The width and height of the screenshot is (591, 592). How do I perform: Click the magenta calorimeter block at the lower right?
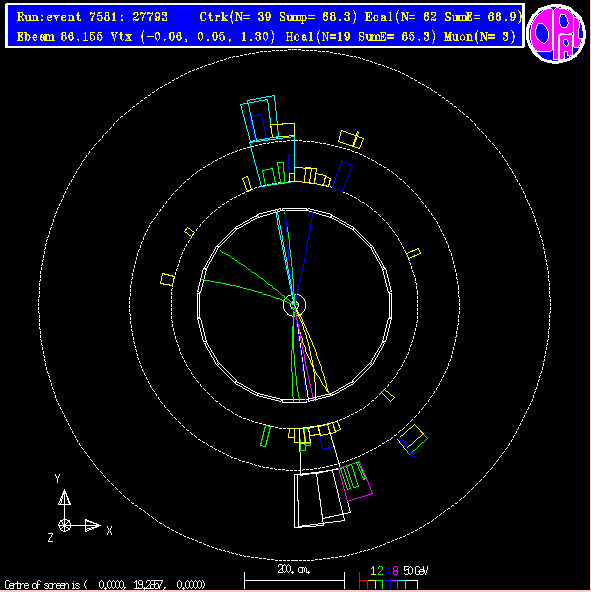(x=356, y=481)
